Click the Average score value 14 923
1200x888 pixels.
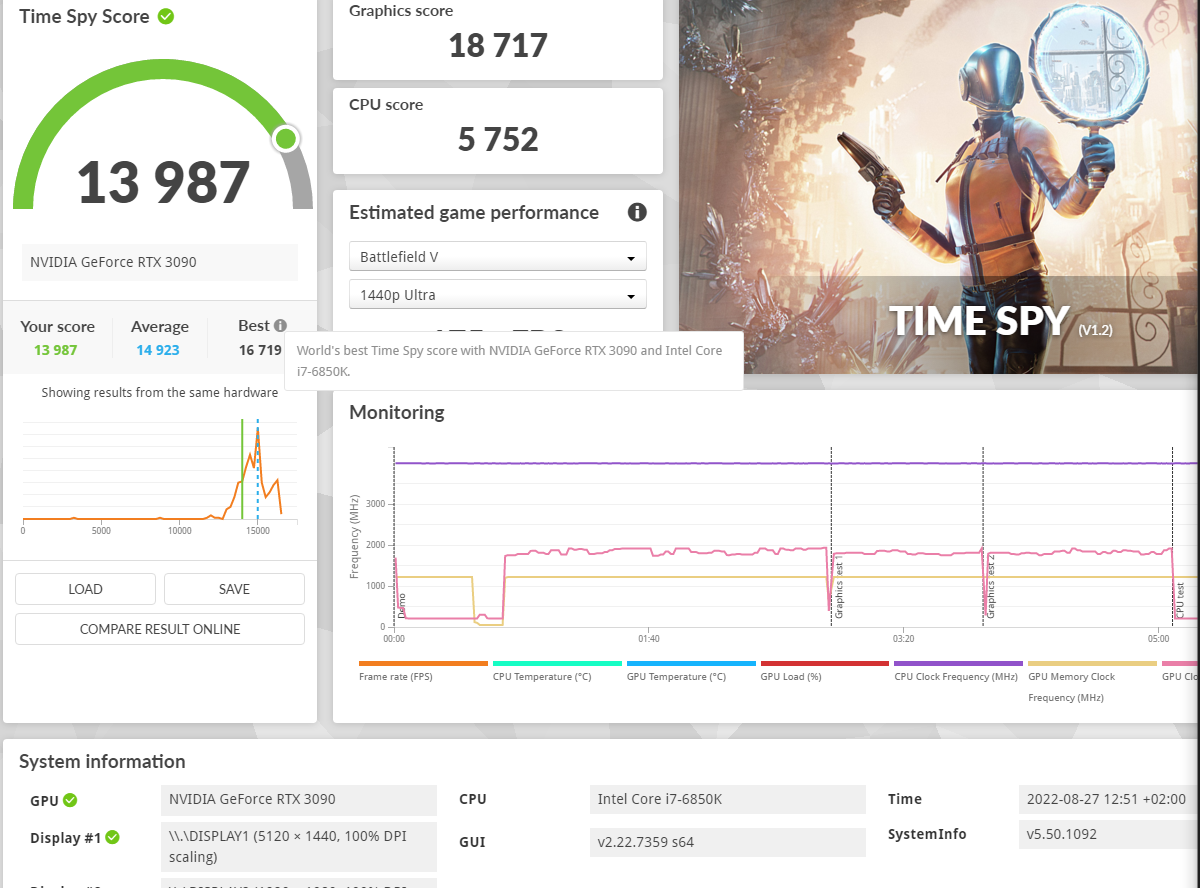click(159, 350)
